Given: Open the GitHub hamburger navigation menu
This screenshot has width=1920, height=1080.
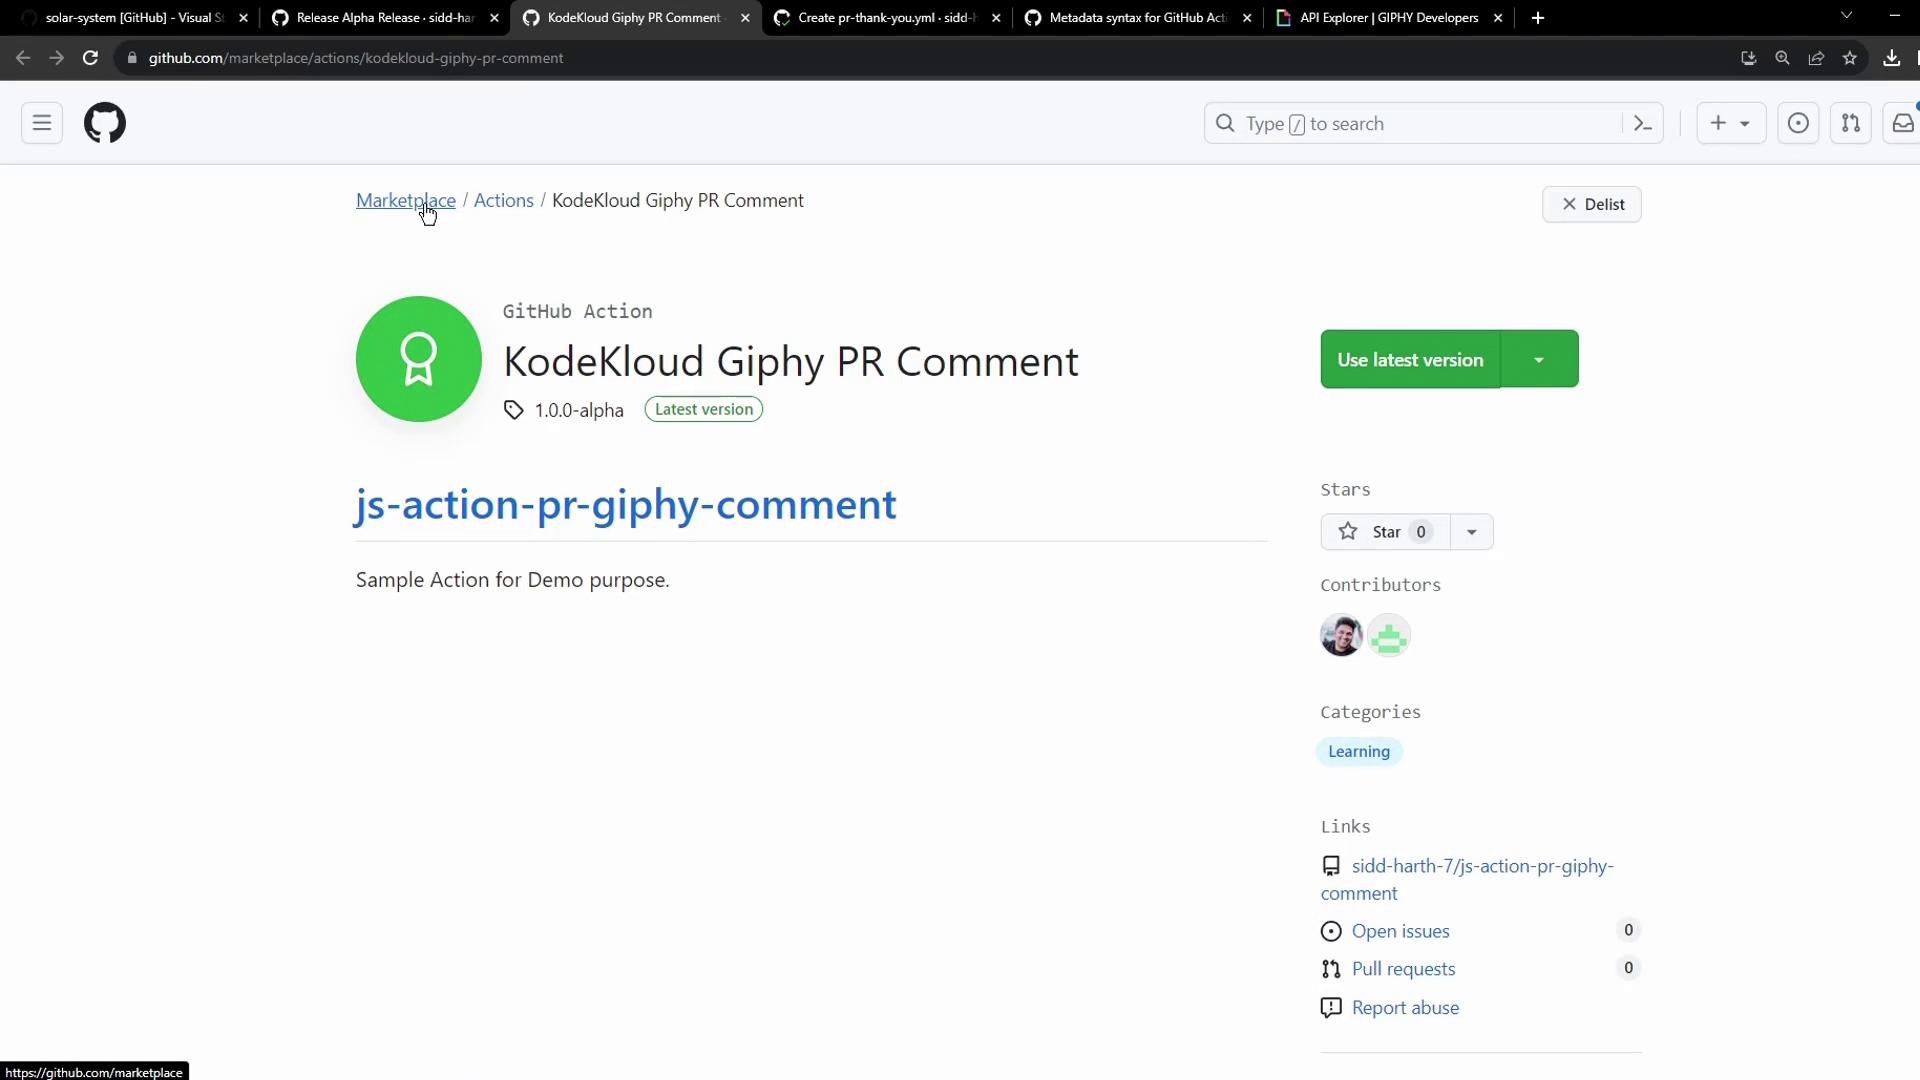Looking at the screenshot, I should pyautogui.click(x=42, y=123).
